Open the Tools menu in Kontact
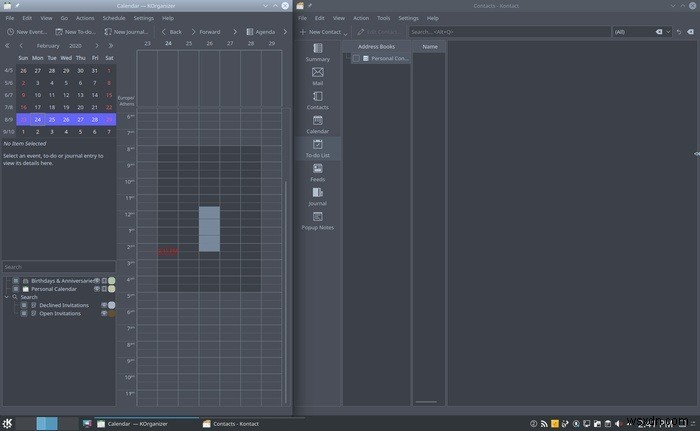The height and width of the screenshot is (431, 700). point(383,18)
